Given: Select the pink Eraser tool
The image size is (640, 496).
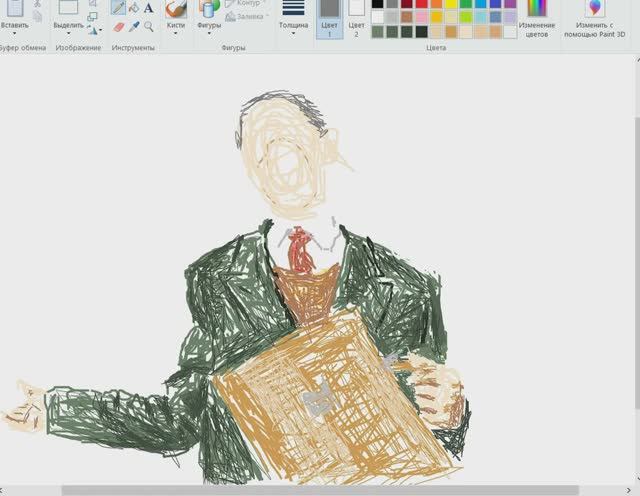Looking at the screenshot, I should 118,27.
